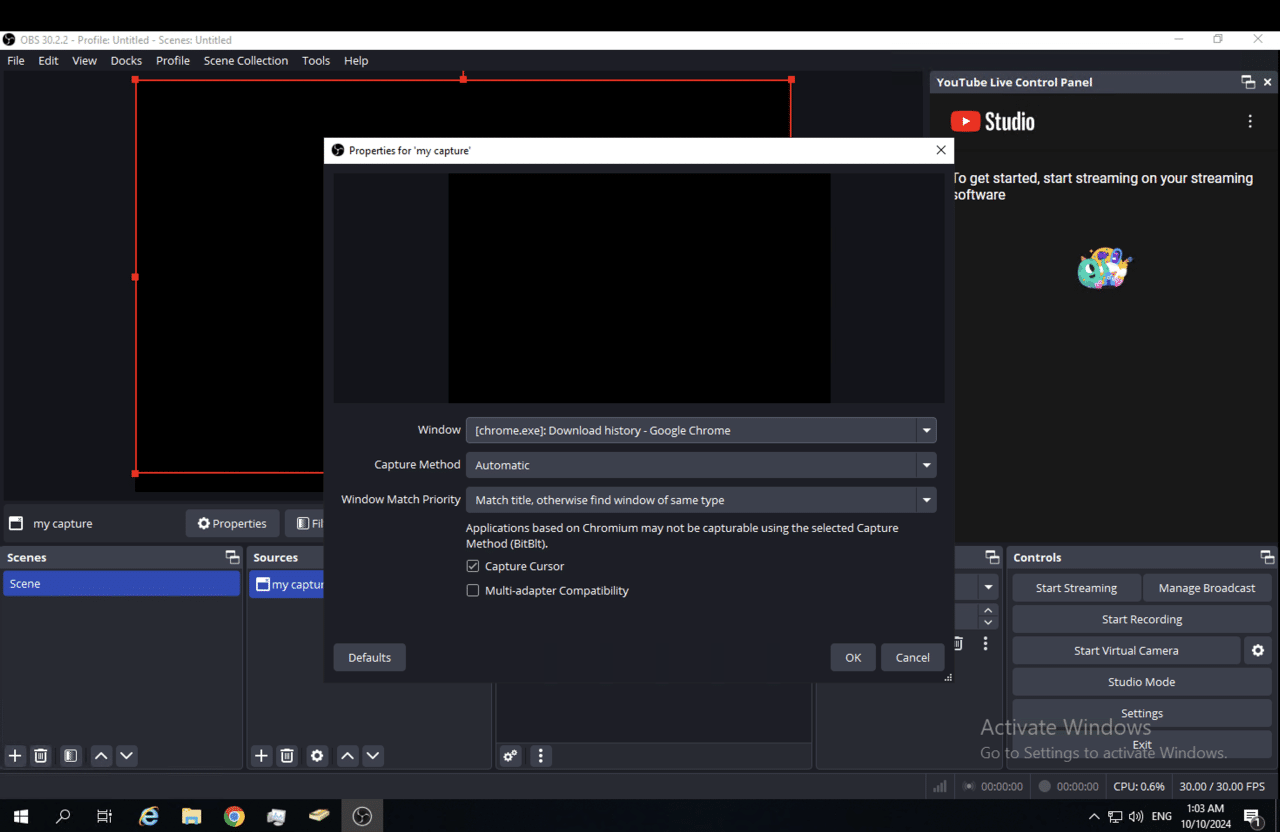Open scene filters via the filter icon
The height and width of the screenshot is (832, 1280).
(70, 755)
